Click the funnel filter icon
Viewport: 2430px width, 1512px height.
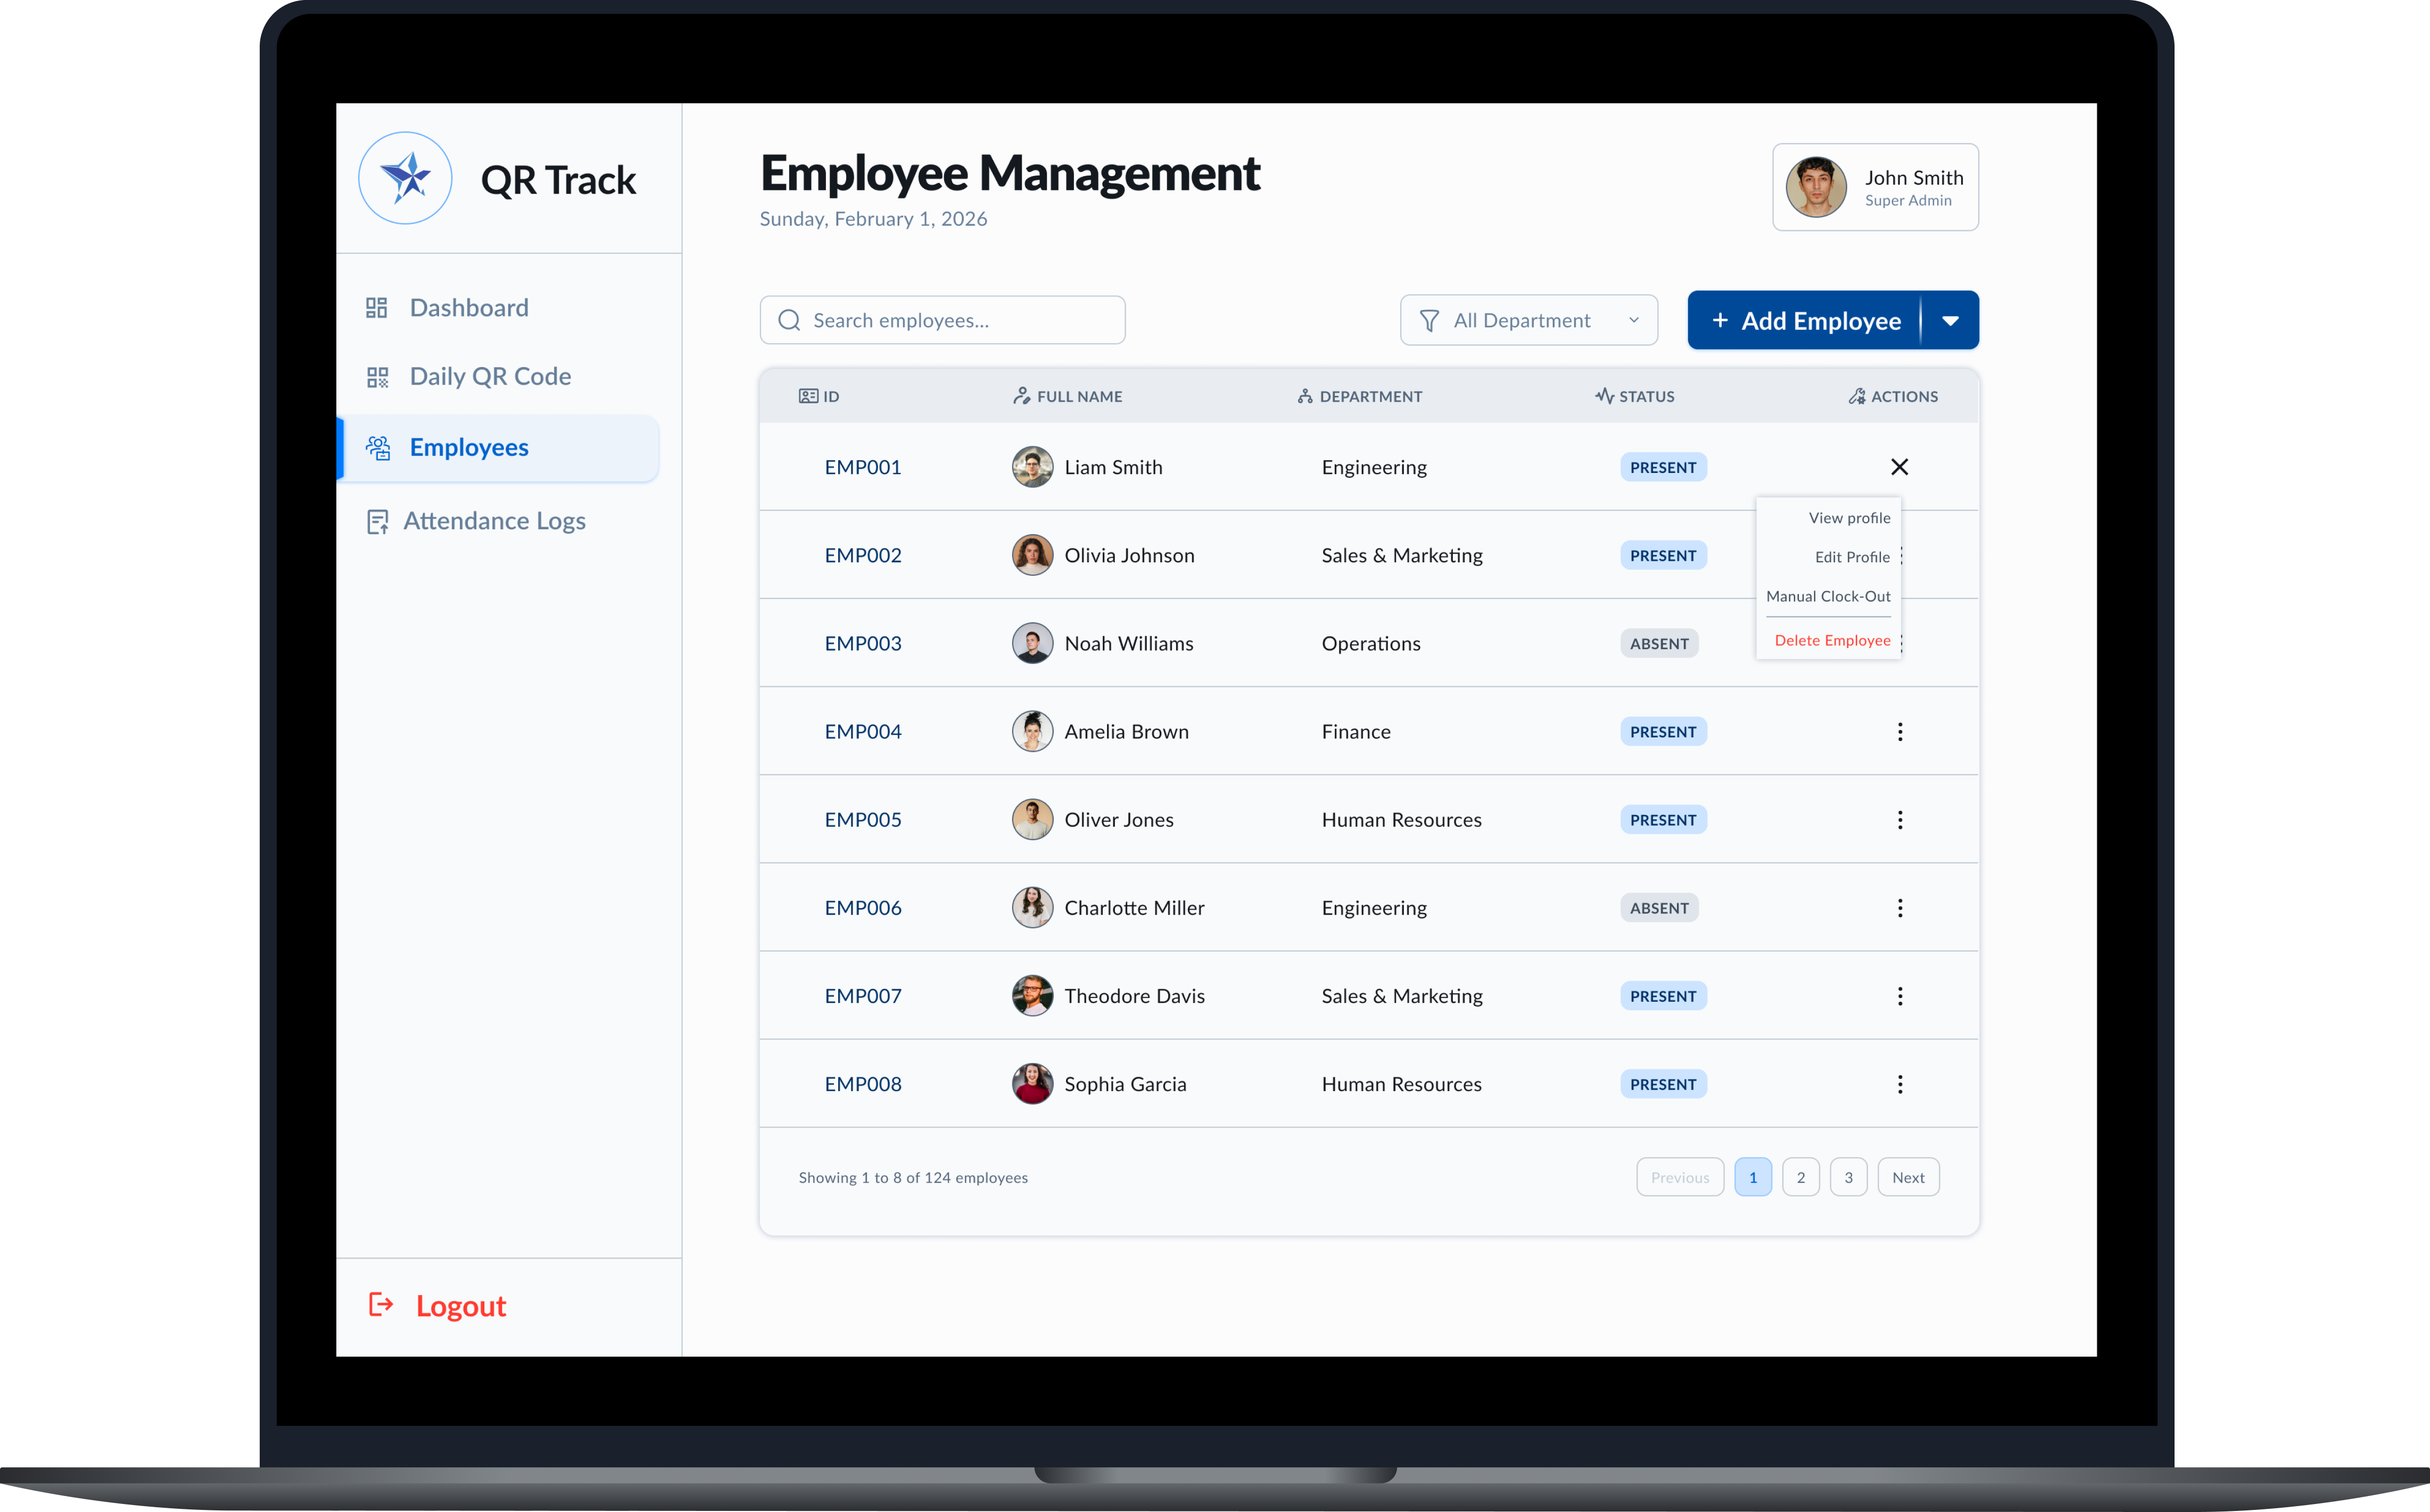pyautogui.click(x=1430, y=320)
